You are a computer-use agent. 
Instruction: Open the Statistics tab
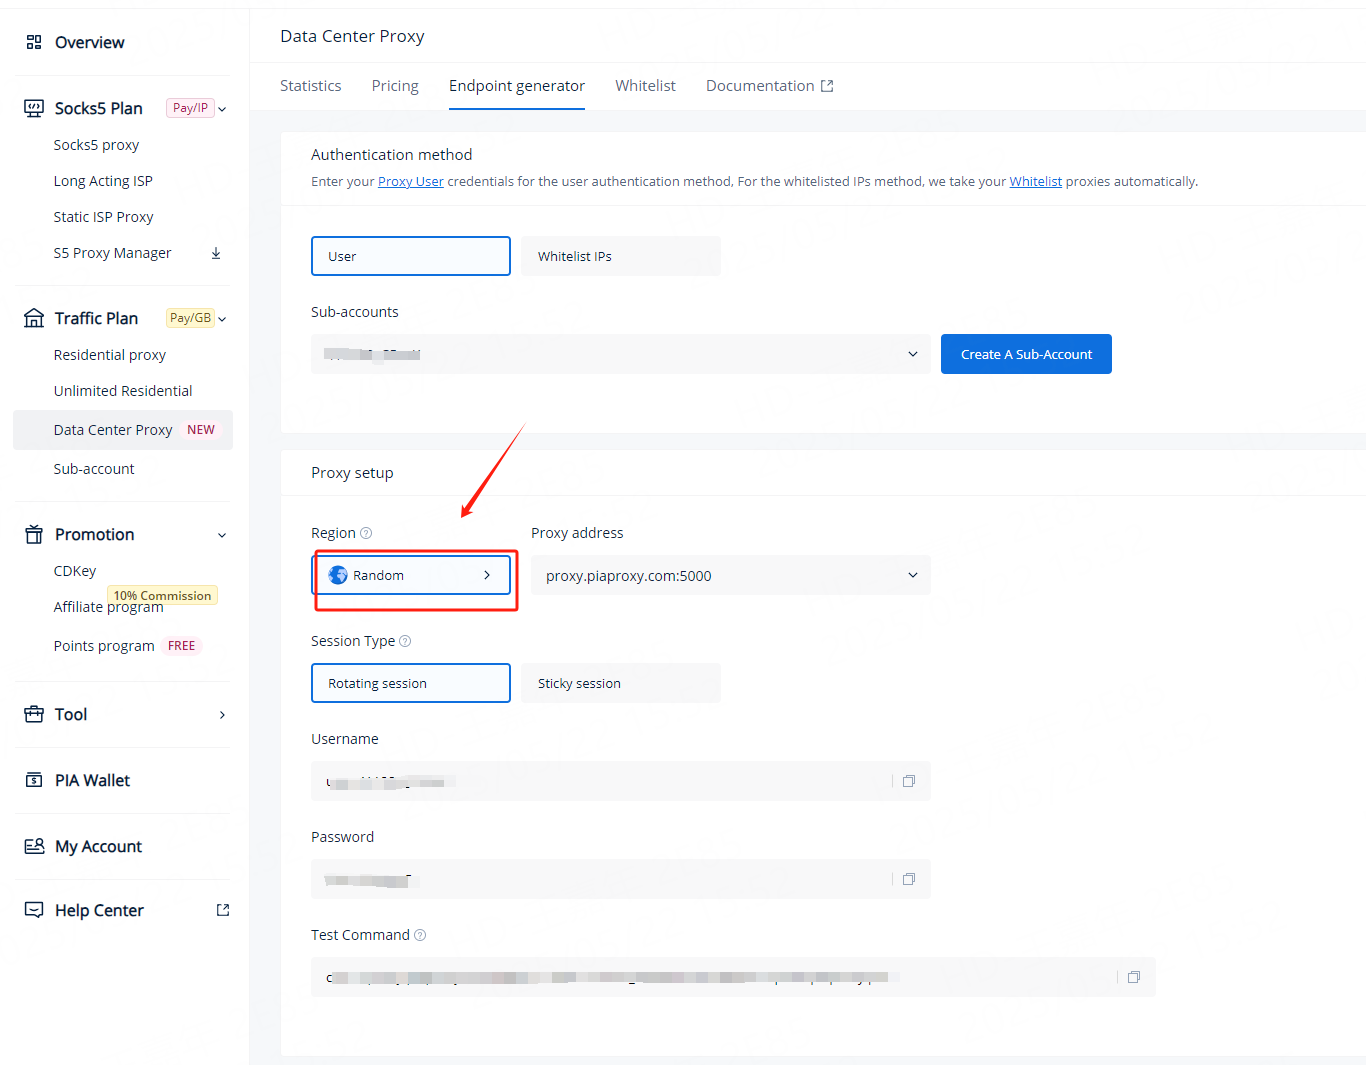pos(310,86)
